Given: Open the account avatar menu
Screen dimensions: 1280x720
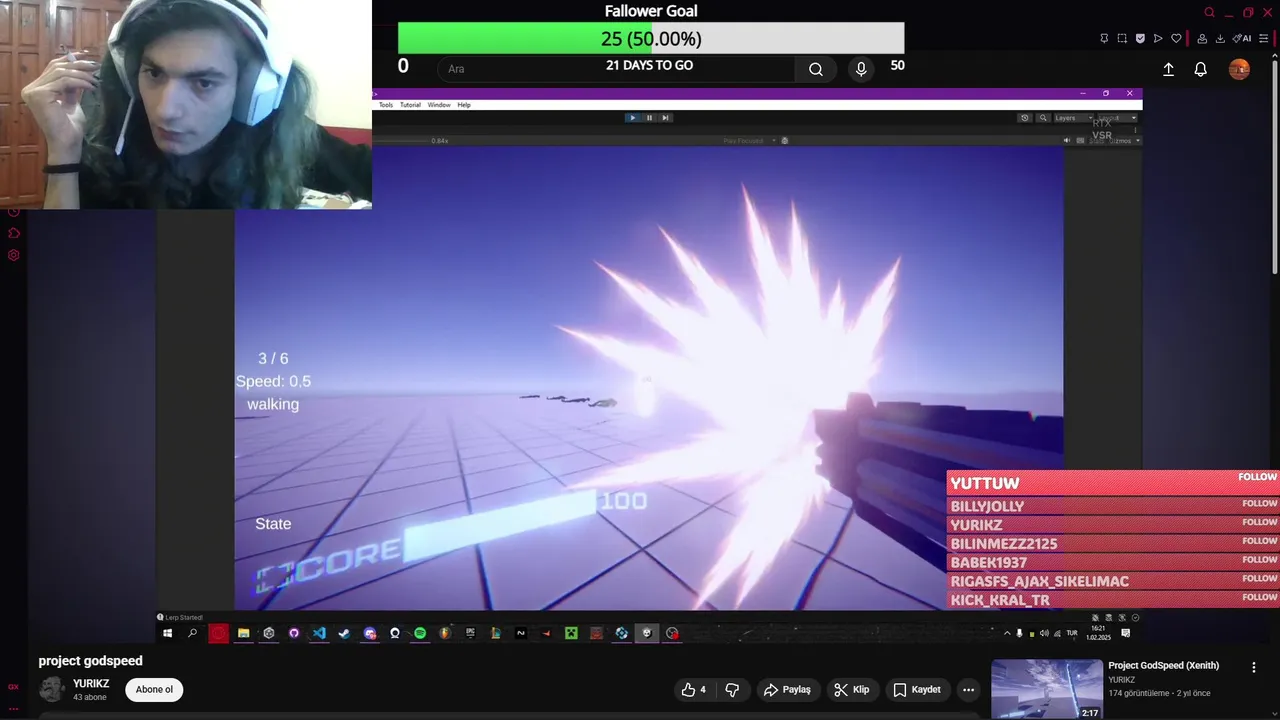Looking at the screenshot, I should click(x=1239, y=69).
